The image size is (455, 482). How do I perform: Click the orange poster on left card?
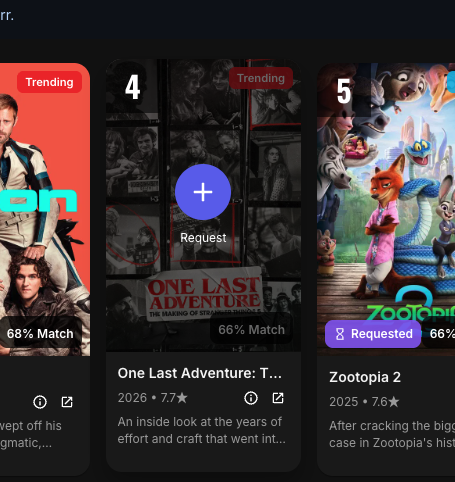[x=45, y=209]
